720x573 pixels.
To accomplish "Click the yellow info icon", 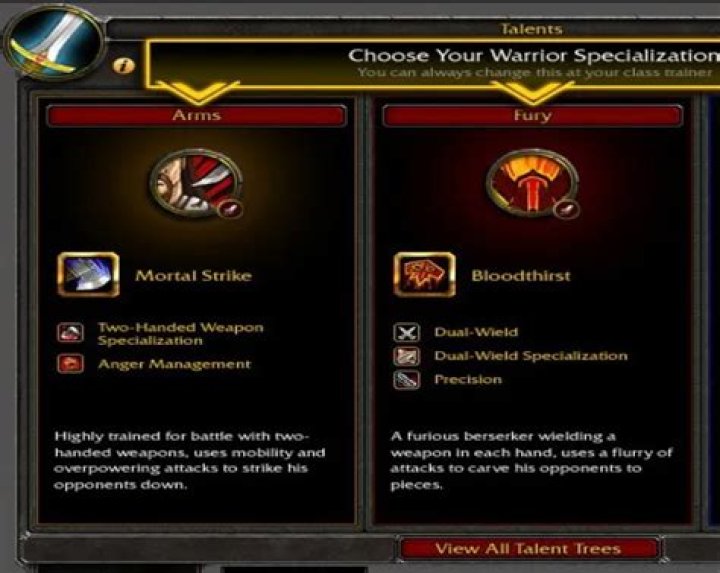I will (x=124, y=66).
